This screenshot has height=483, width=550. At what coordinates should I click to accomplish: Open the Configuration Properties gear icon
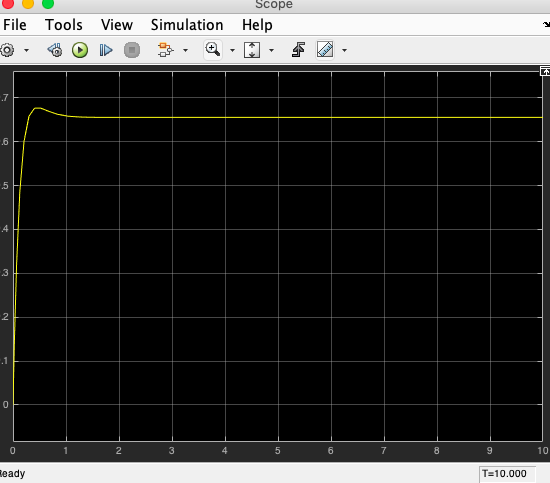tap(7, 50)
